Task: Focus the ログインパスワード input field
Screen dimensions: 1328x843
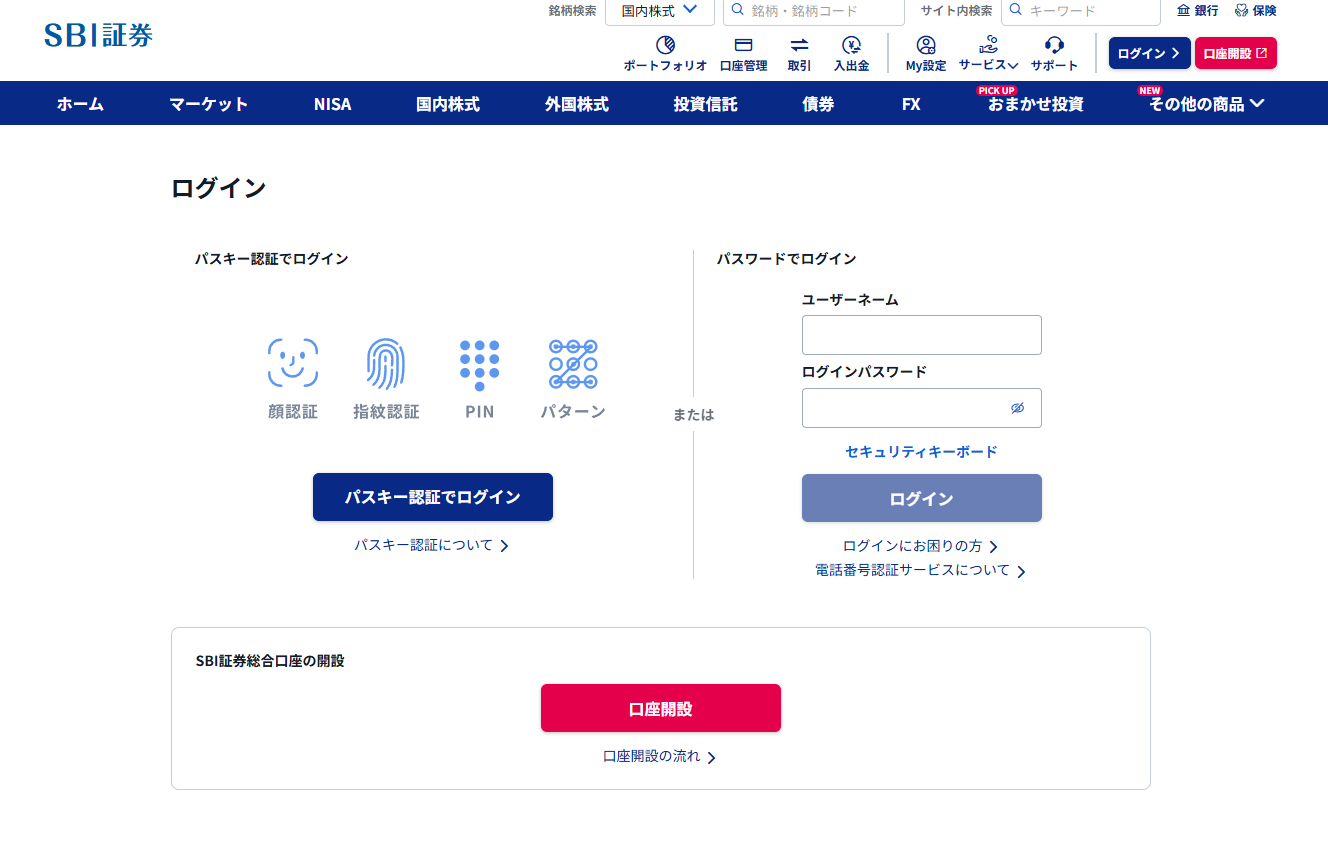Action: coord(922,408)
